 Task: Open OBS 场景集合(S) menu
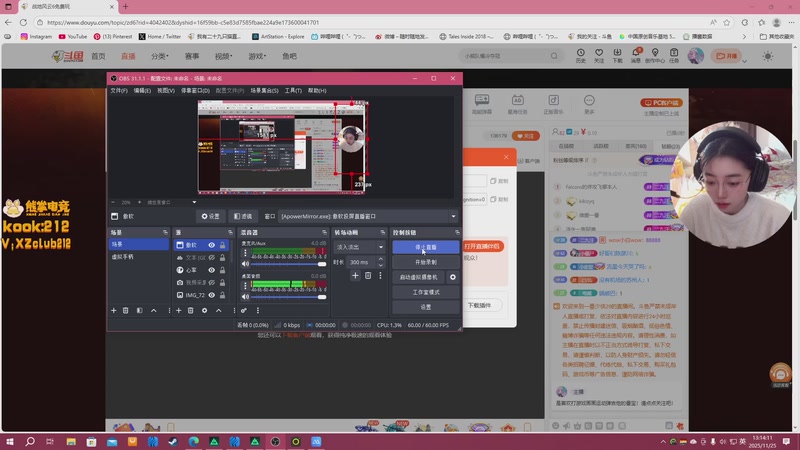264,90
